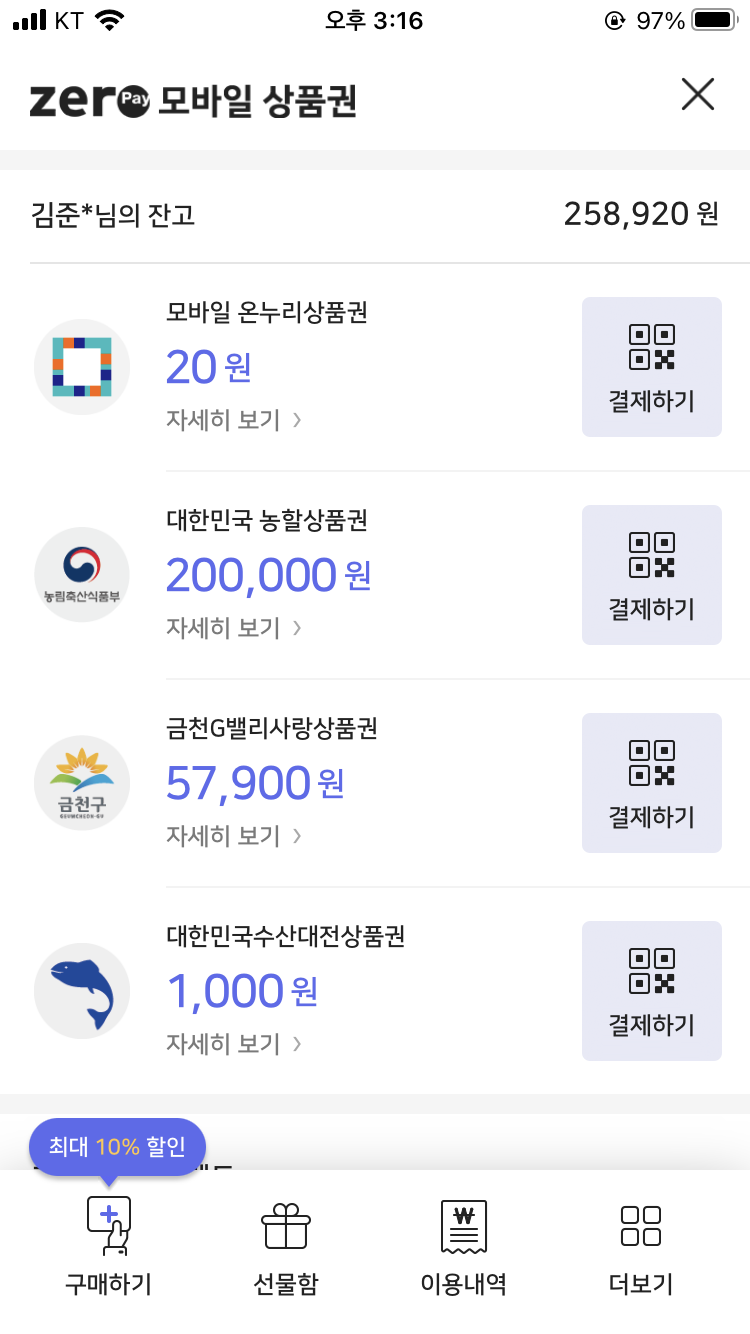Viewport: 750px width, 1334px height.
Task: Pay with 금천G밸리사랑상품권 결제하기 button
Action: tap(652, 783)
